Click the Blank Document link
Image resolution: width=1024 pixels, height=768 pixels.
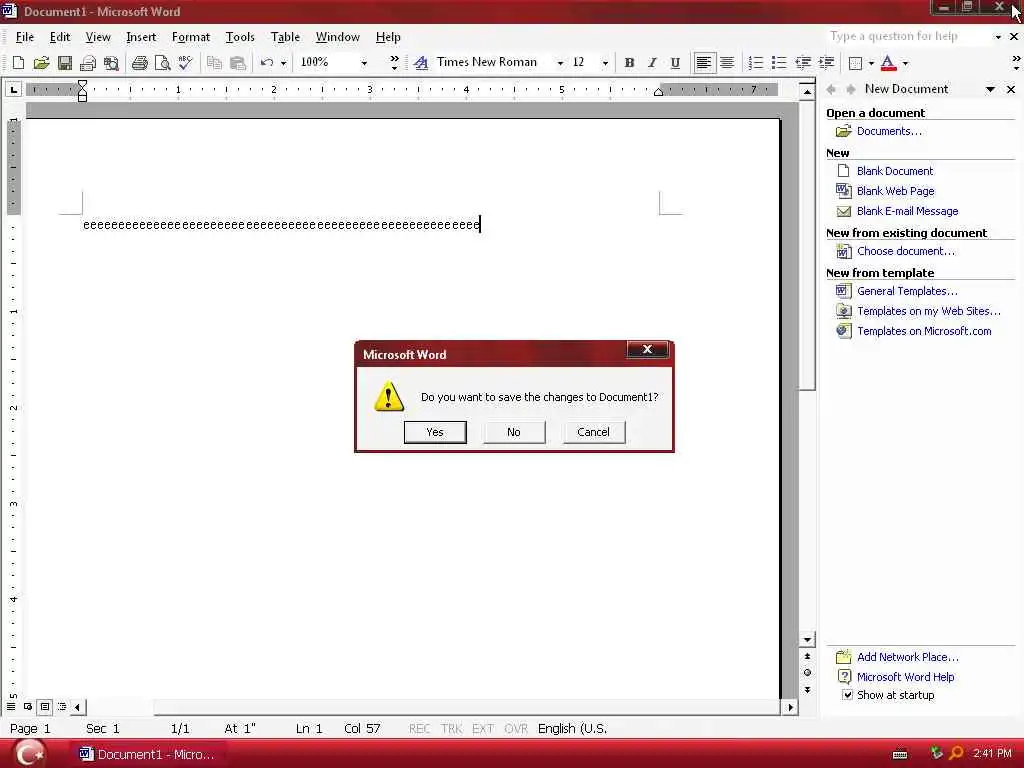point(895,171)
